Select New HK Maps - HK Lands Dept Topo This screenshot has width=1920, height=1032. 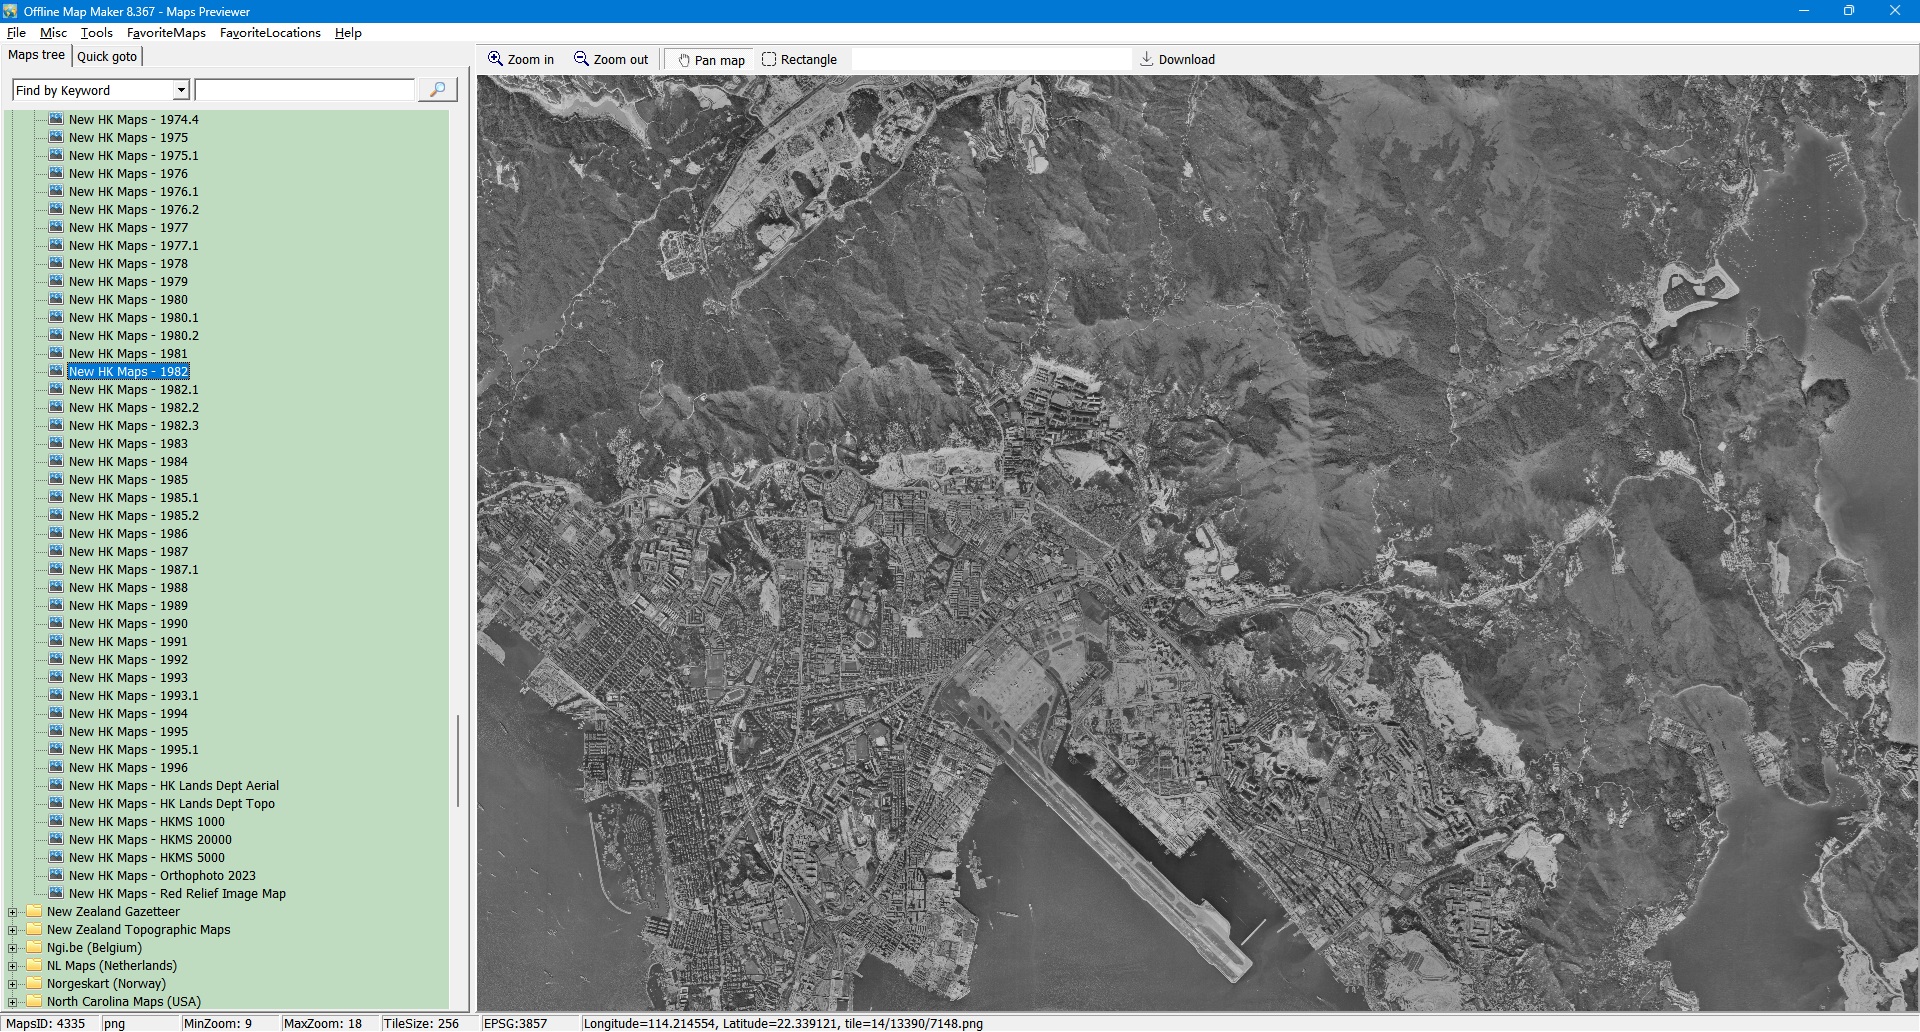click(x=171, y=803)
